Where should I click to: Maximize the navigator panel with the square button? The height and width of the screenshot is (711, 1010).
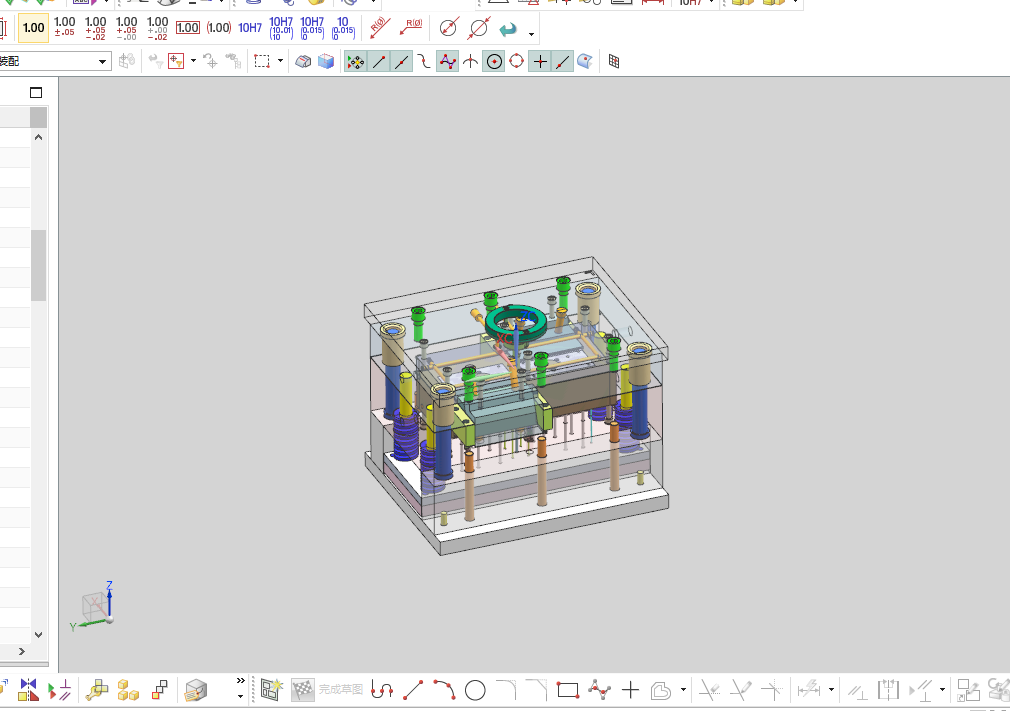click(36, 93)
